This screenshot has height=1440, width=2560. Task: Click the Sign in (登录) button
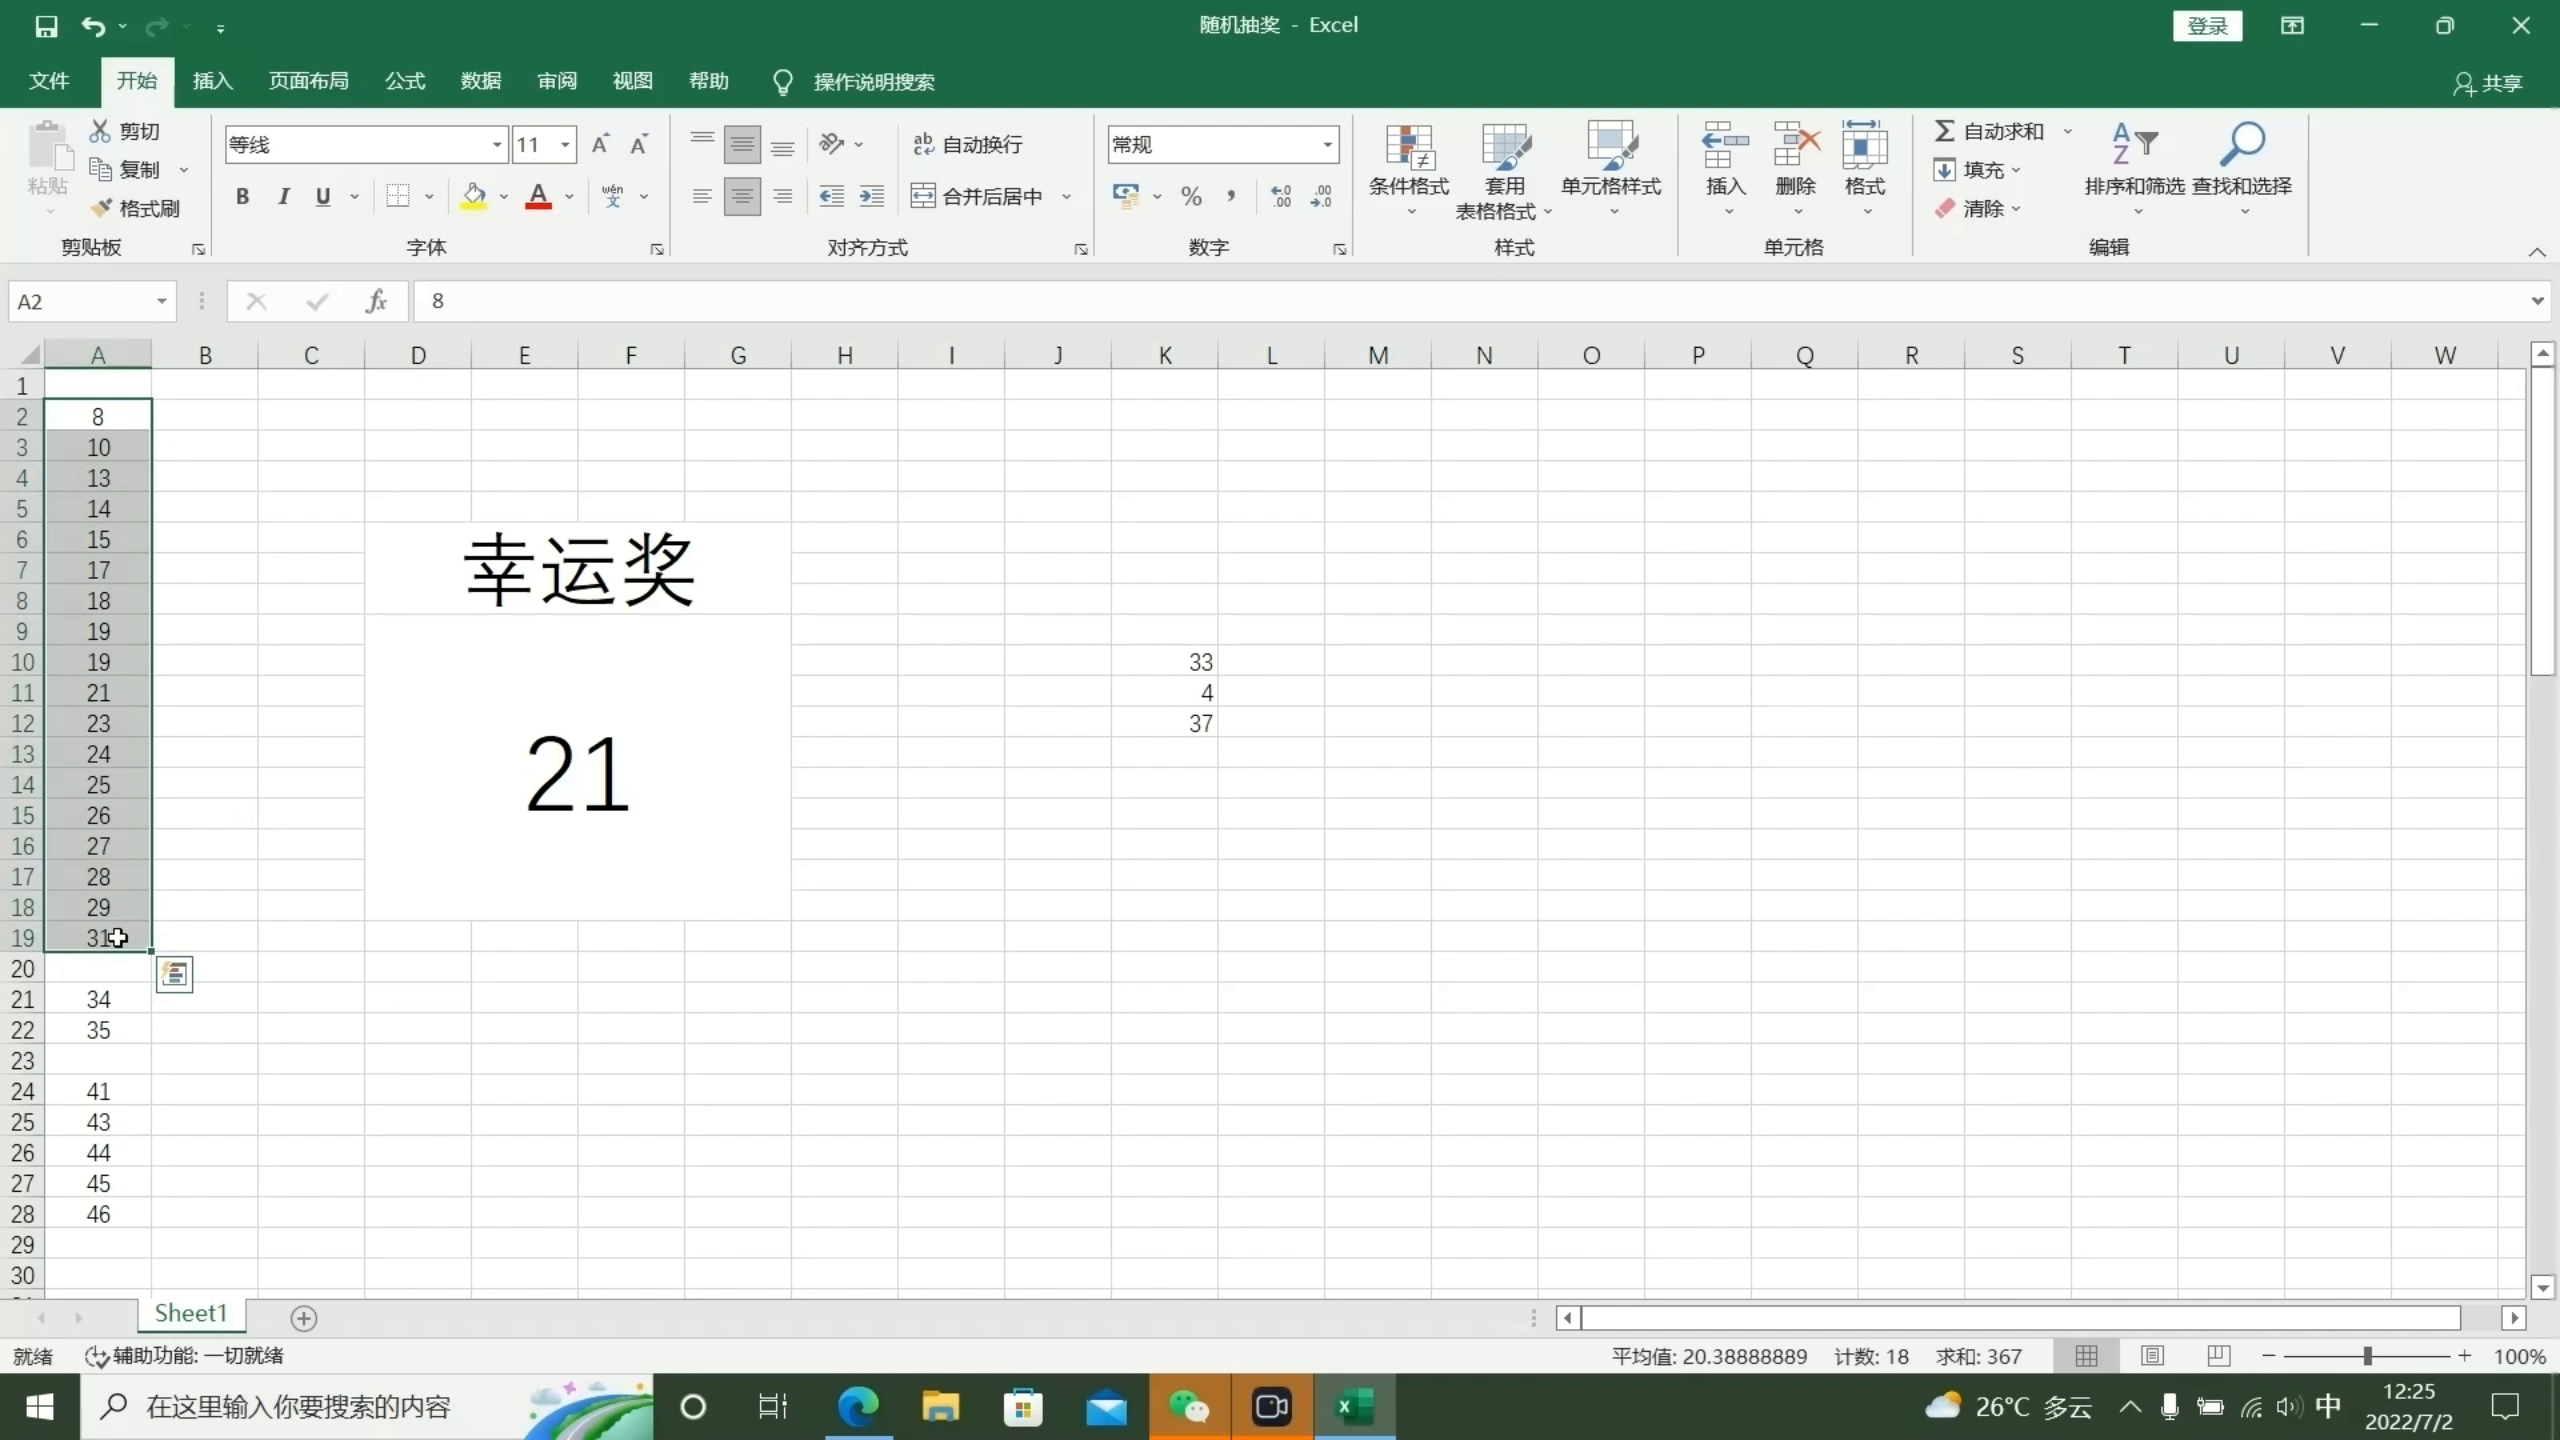2207,26
